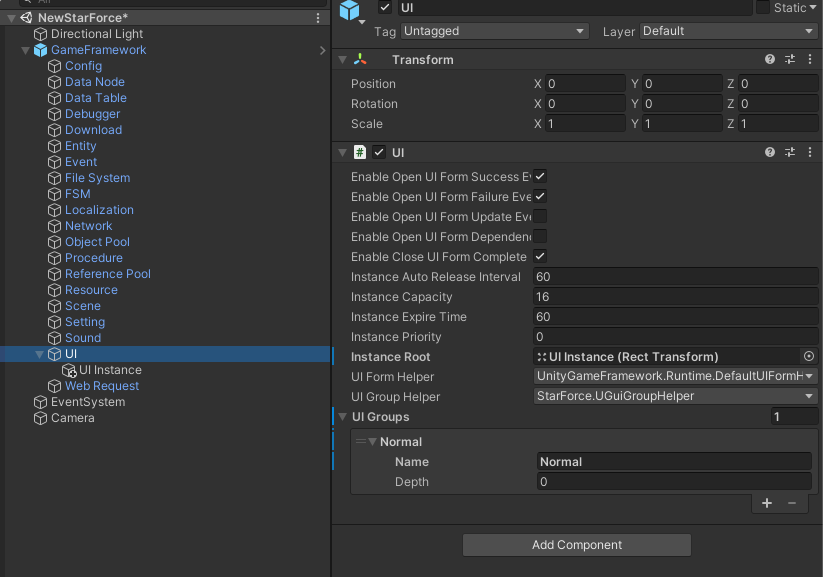Collapse the UI Groups list foldout

click(343, 417)
